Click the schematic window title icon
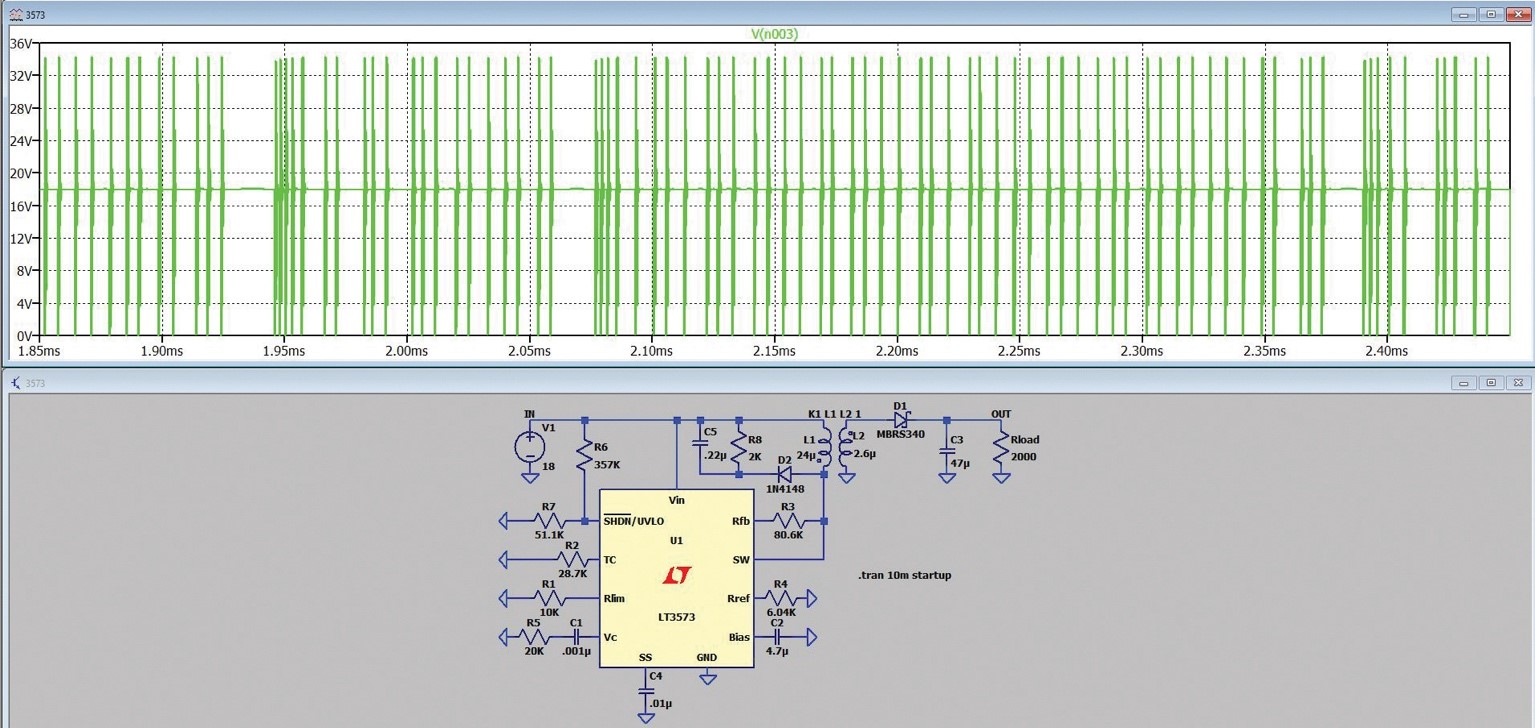The width and height of the screenshot is (1535, 728). coord(13,383)
